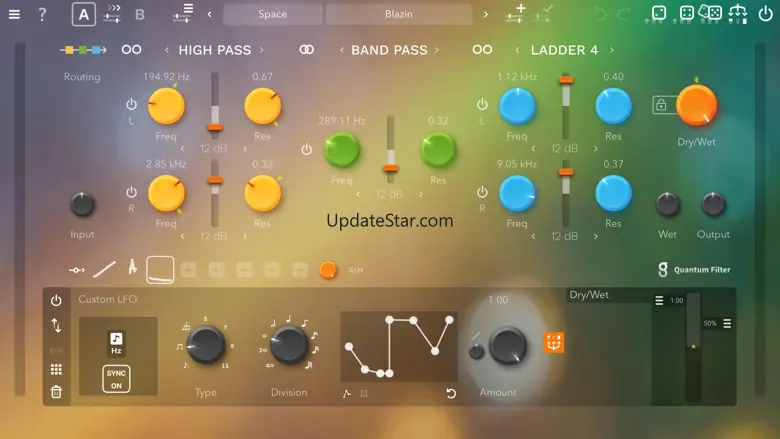Toggle Ladder 4 stereo link icon
The width and height of the screenshot is (780, 439).
[482, 50]
